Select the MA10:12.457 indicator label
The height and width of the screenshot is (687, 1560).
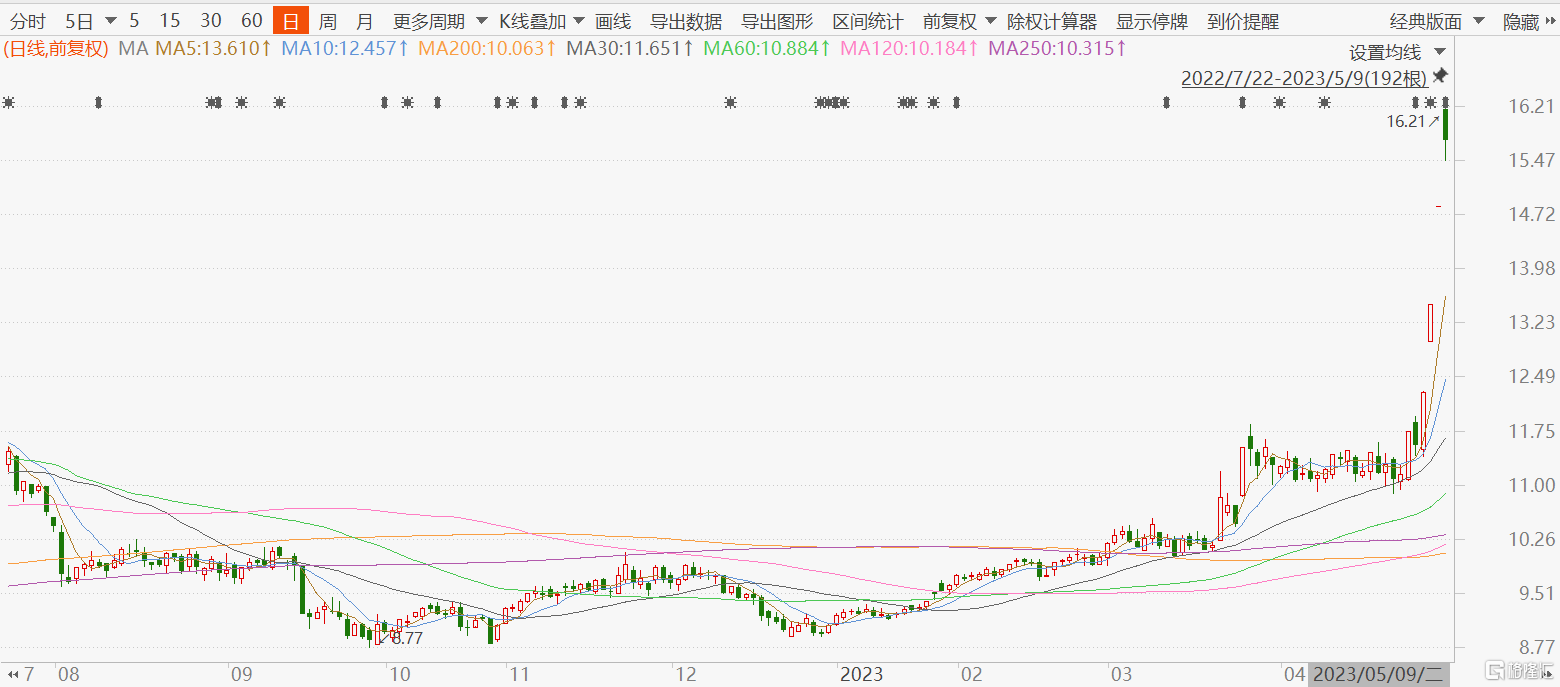click(344, 48)
